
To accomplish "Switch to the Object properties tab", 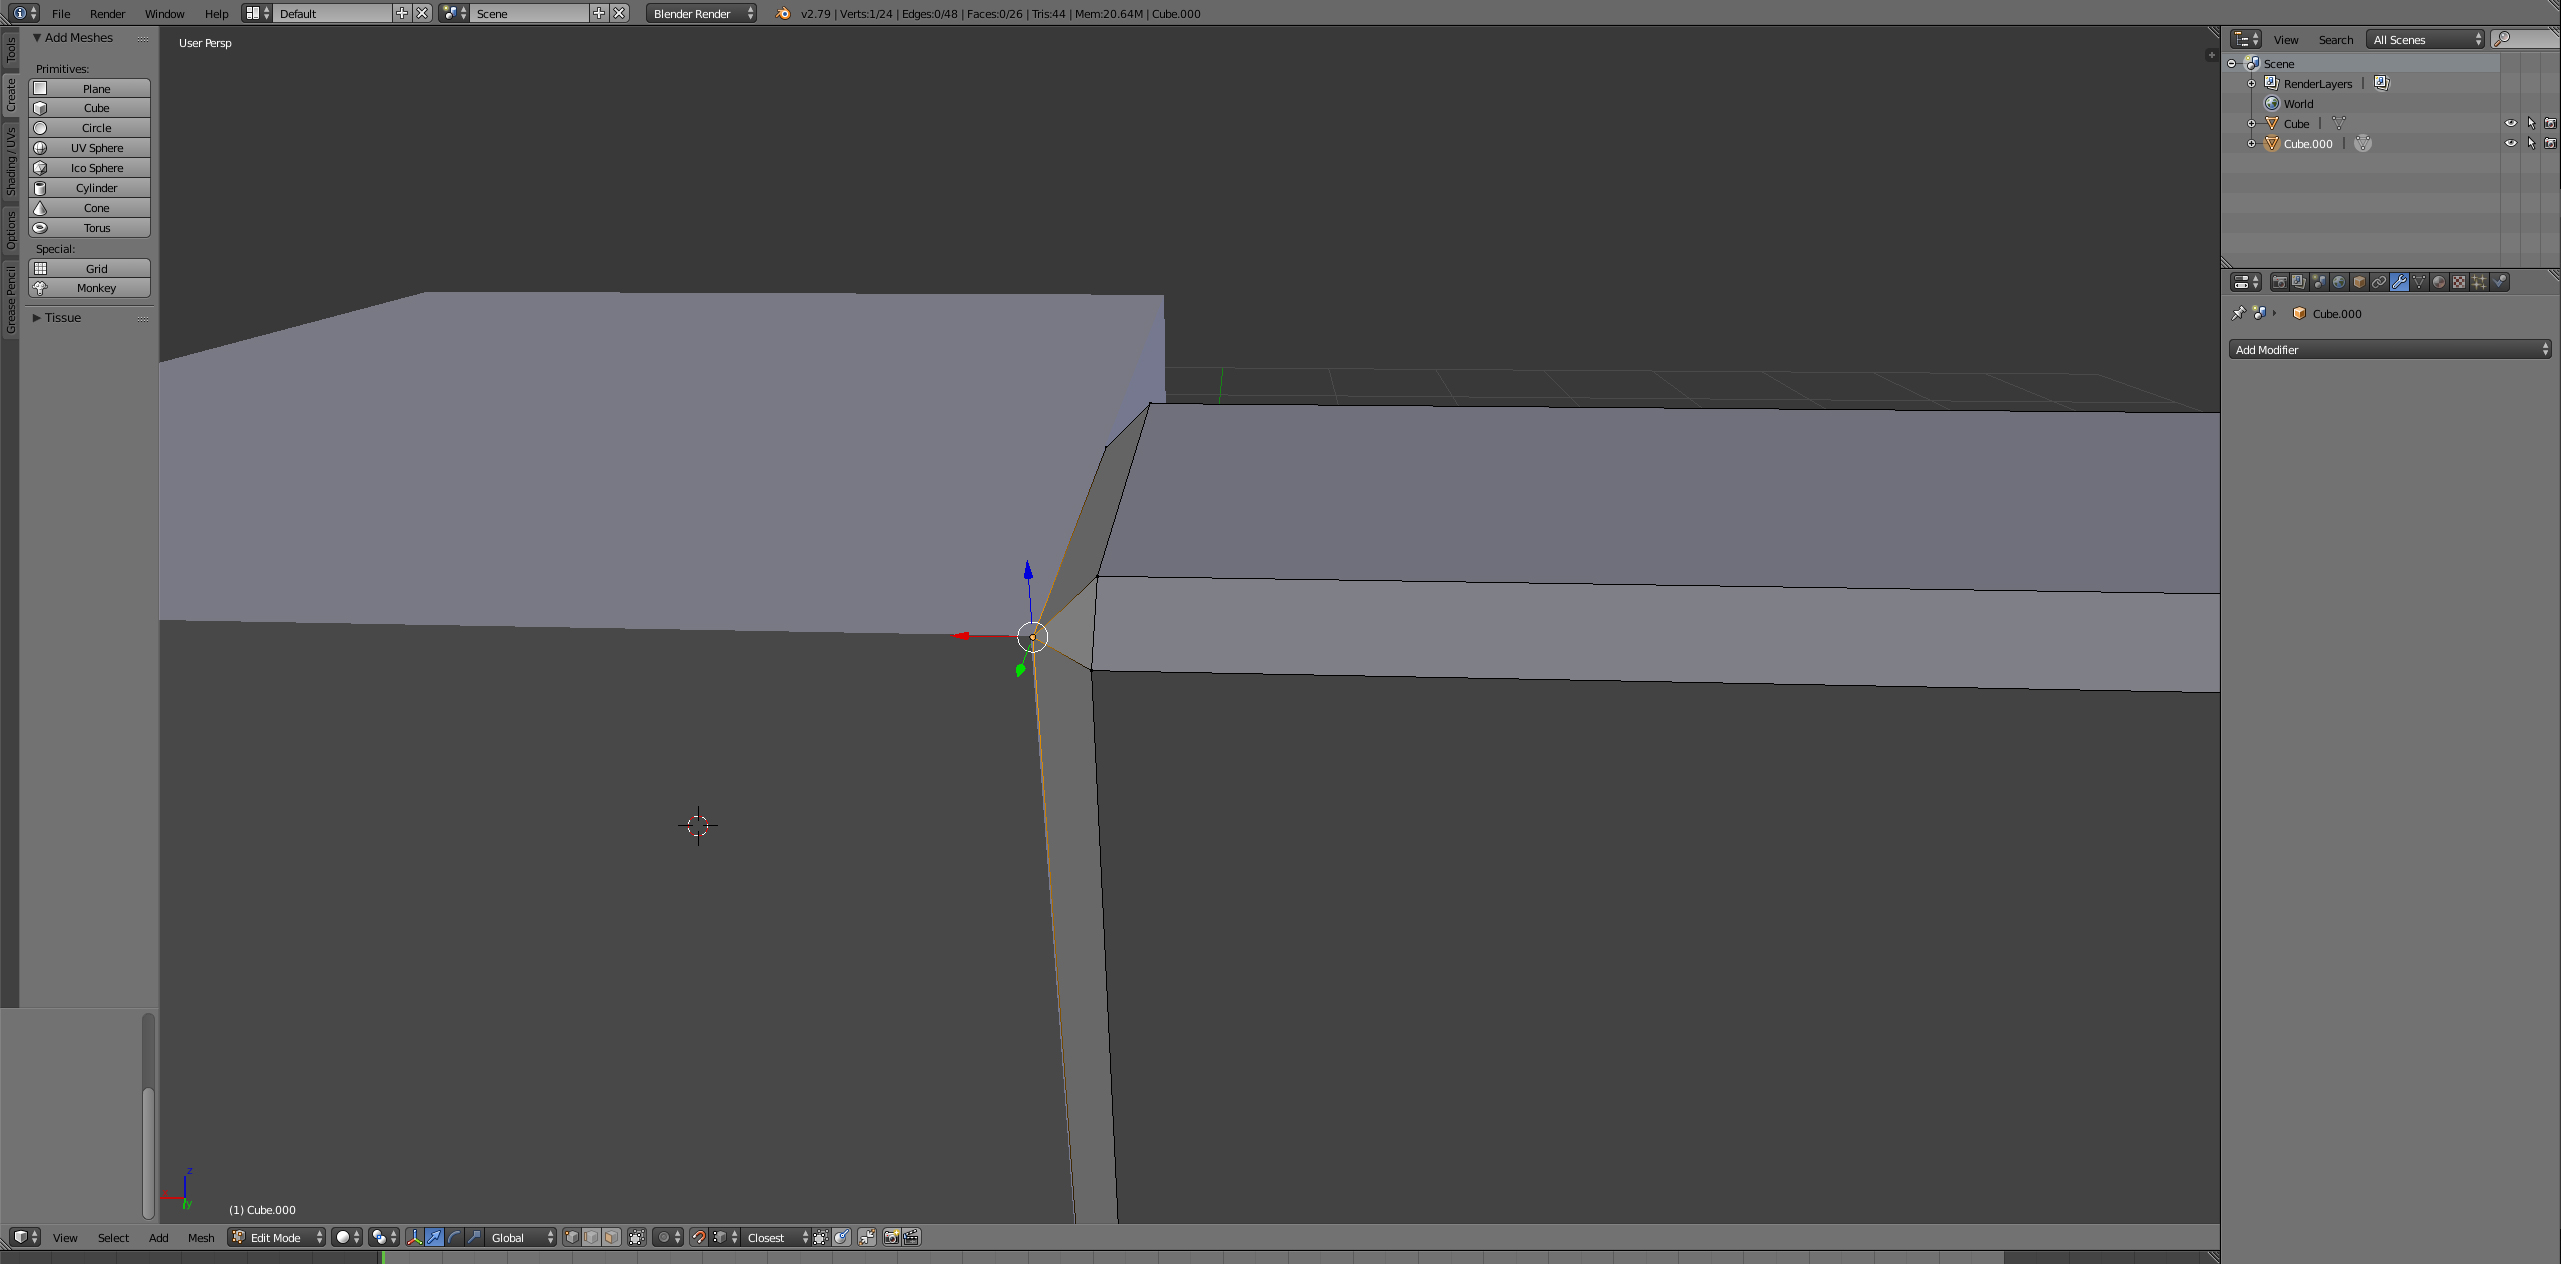I will tap(2361, 282).
